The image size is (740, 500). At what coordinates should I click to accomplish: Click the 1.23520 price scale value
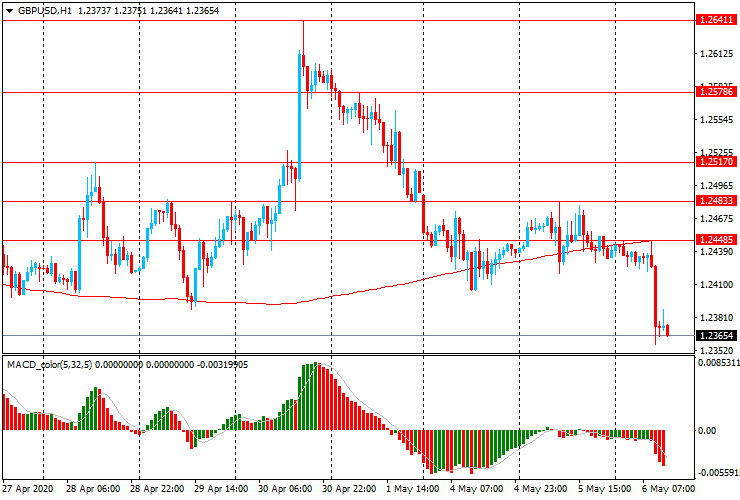click(716, 351)
